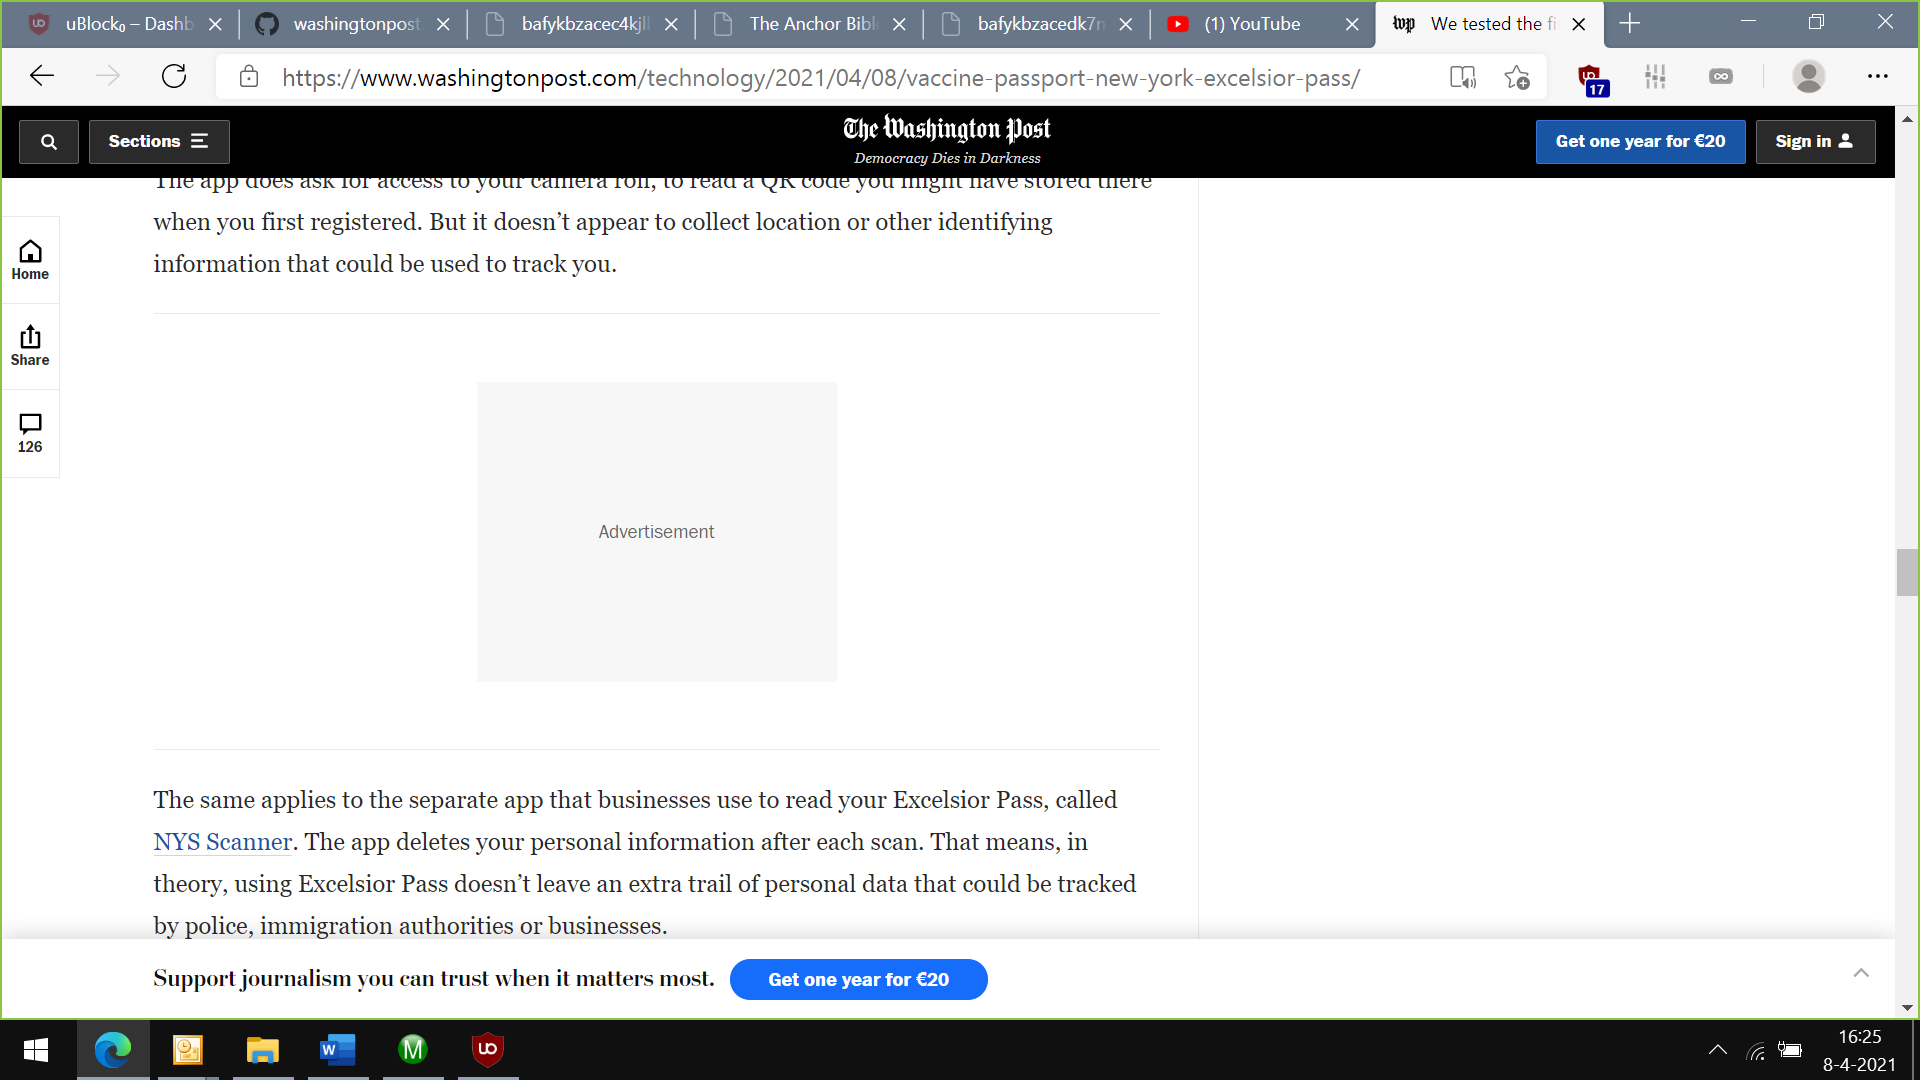Screen dimensions: 1920x1080
Task: Open the 126 comments via speech bubble icon
Action: point(30,432)
